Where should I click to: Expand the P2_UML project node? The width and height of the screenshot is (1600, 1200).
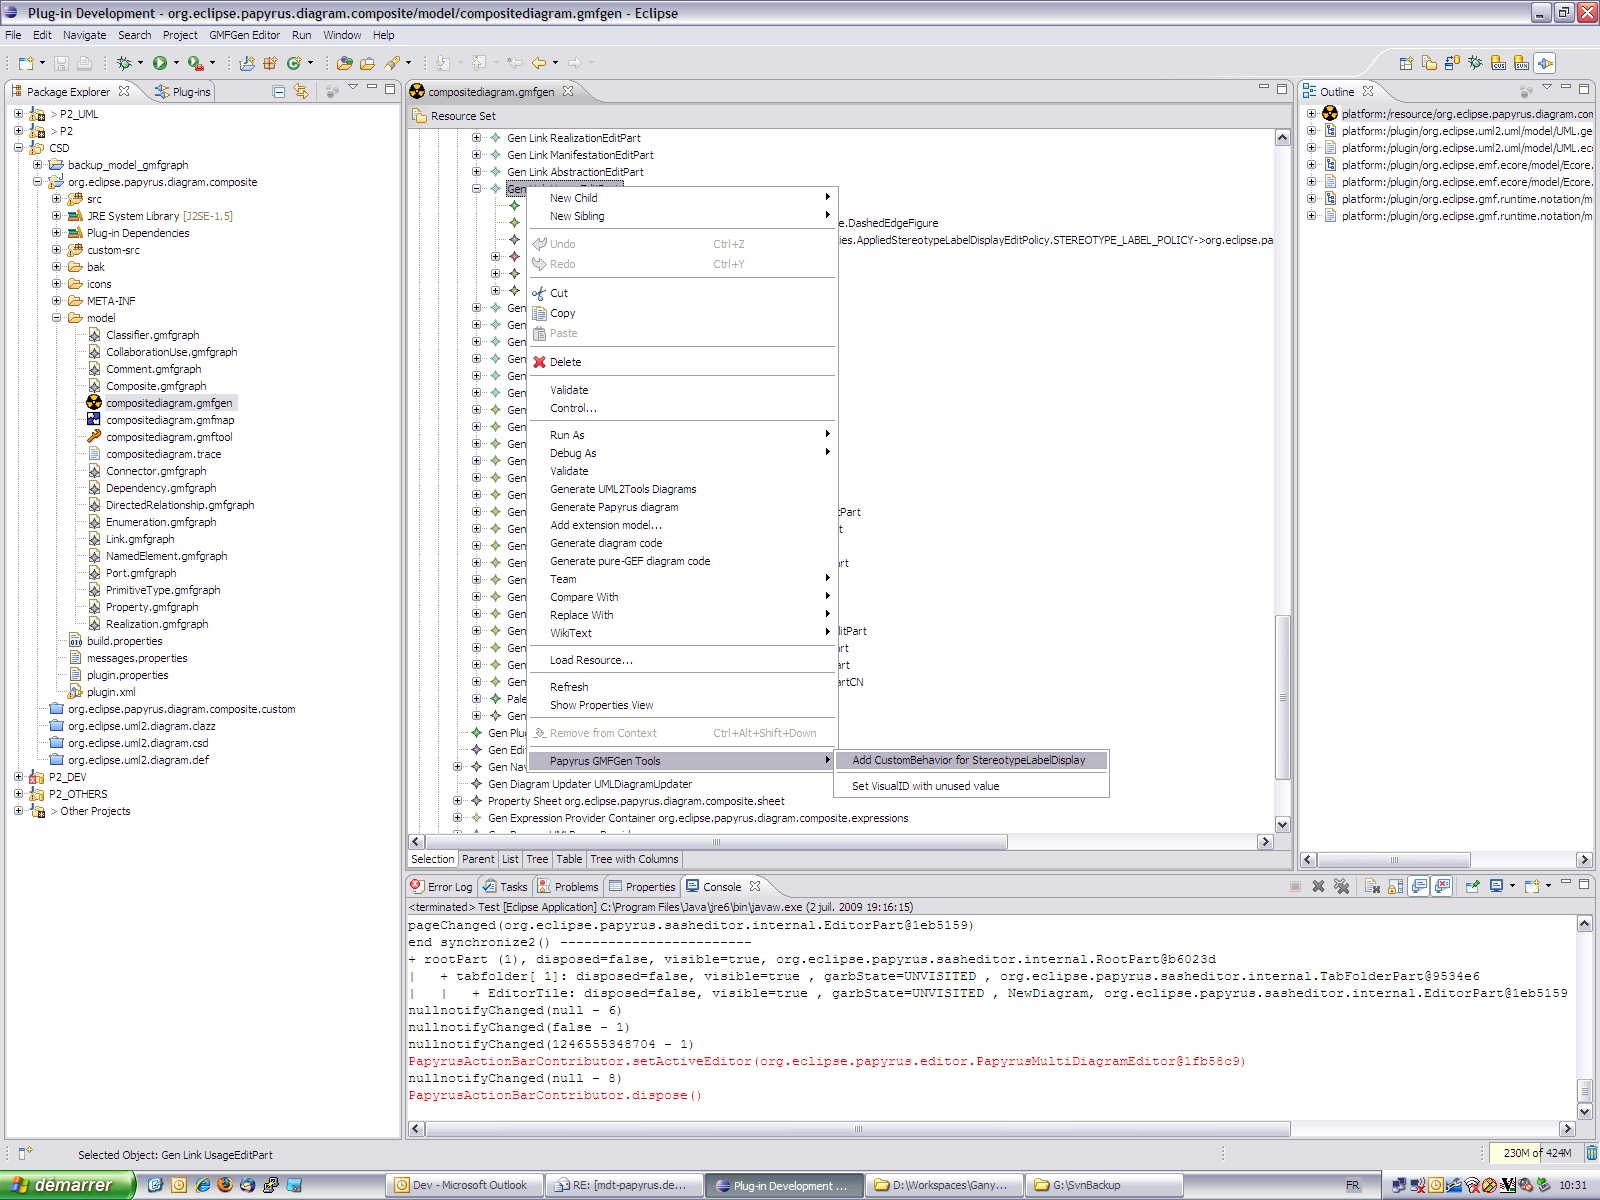click(x=18, y=114)
